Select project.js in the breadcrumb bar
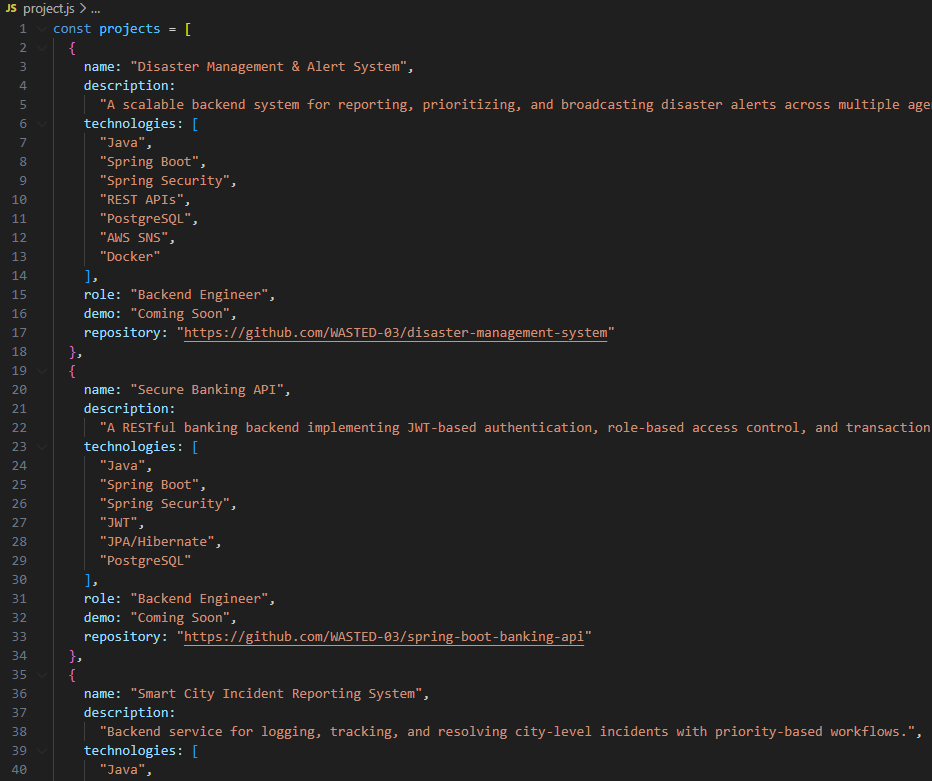 click(x=47, y=8)
